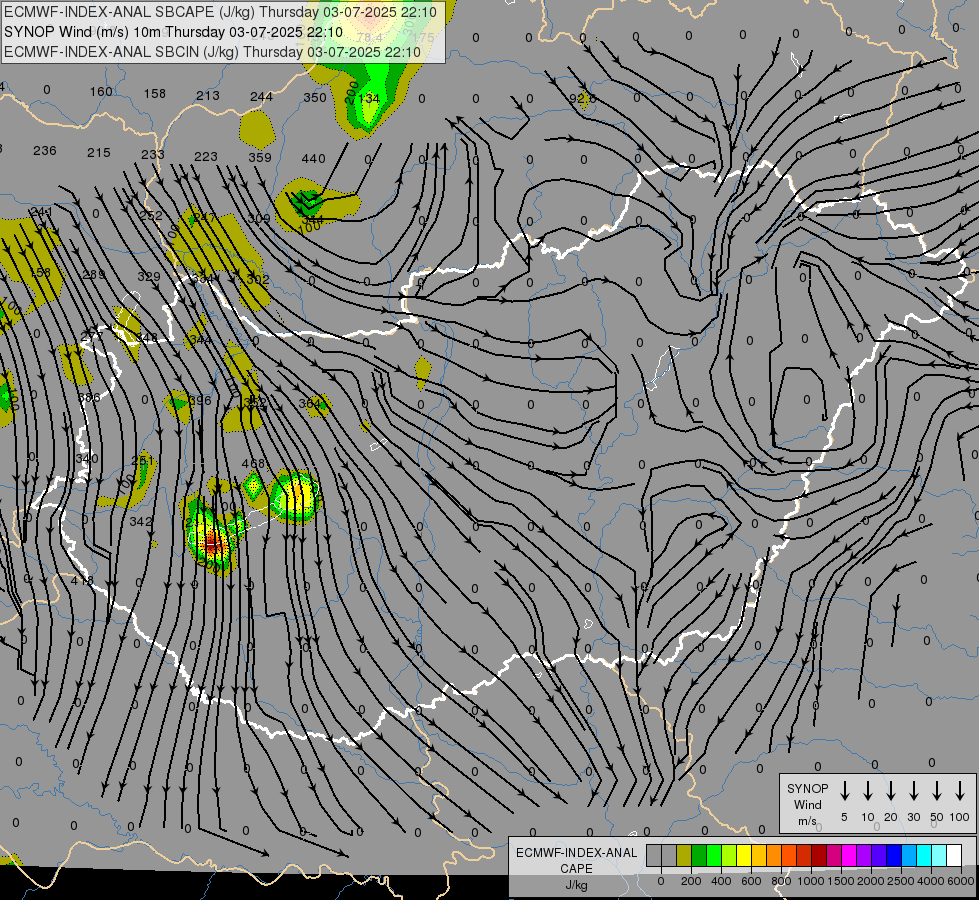
Task: Click the 1000 tick on CAPE colorbar
Action: (810, 881)
